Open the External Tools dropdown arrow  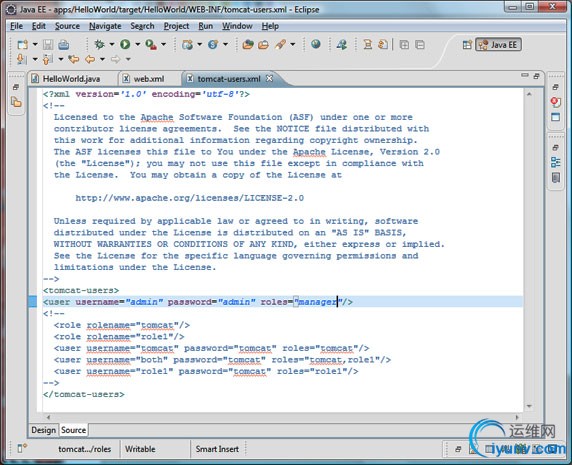pyautogui.click(x=163, y=44)
